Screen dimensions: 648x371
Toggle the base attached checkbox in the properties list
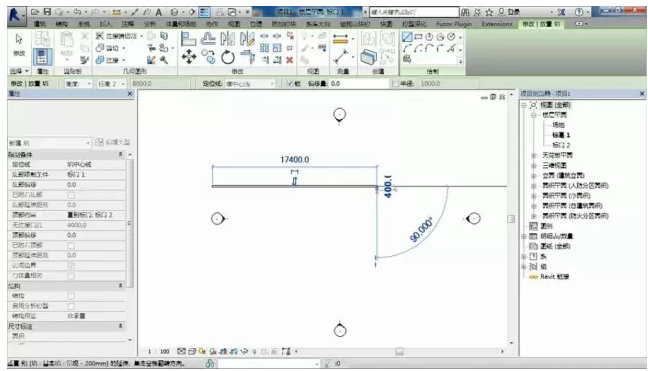tap(71, 195)
